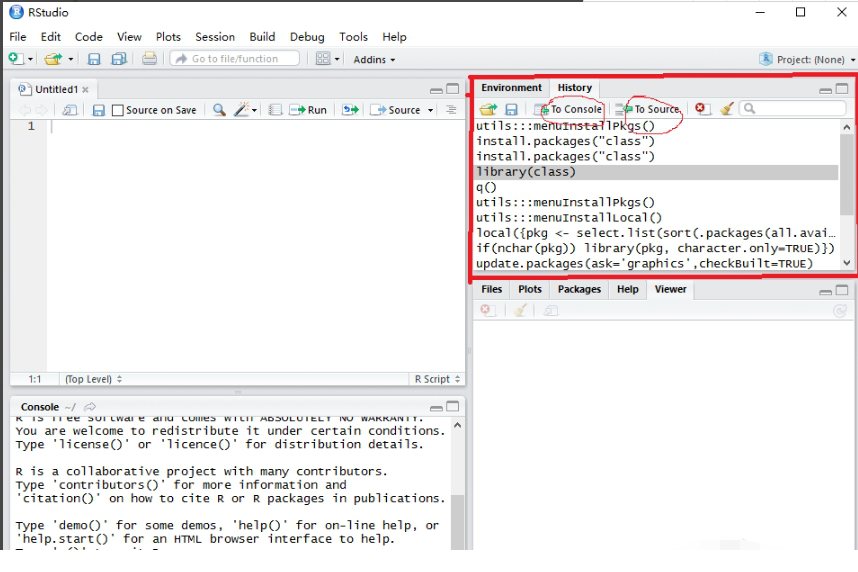Expand the recent files dropdown arrow
The height and width of the screenshot is (572, 858).
(71, 59)
